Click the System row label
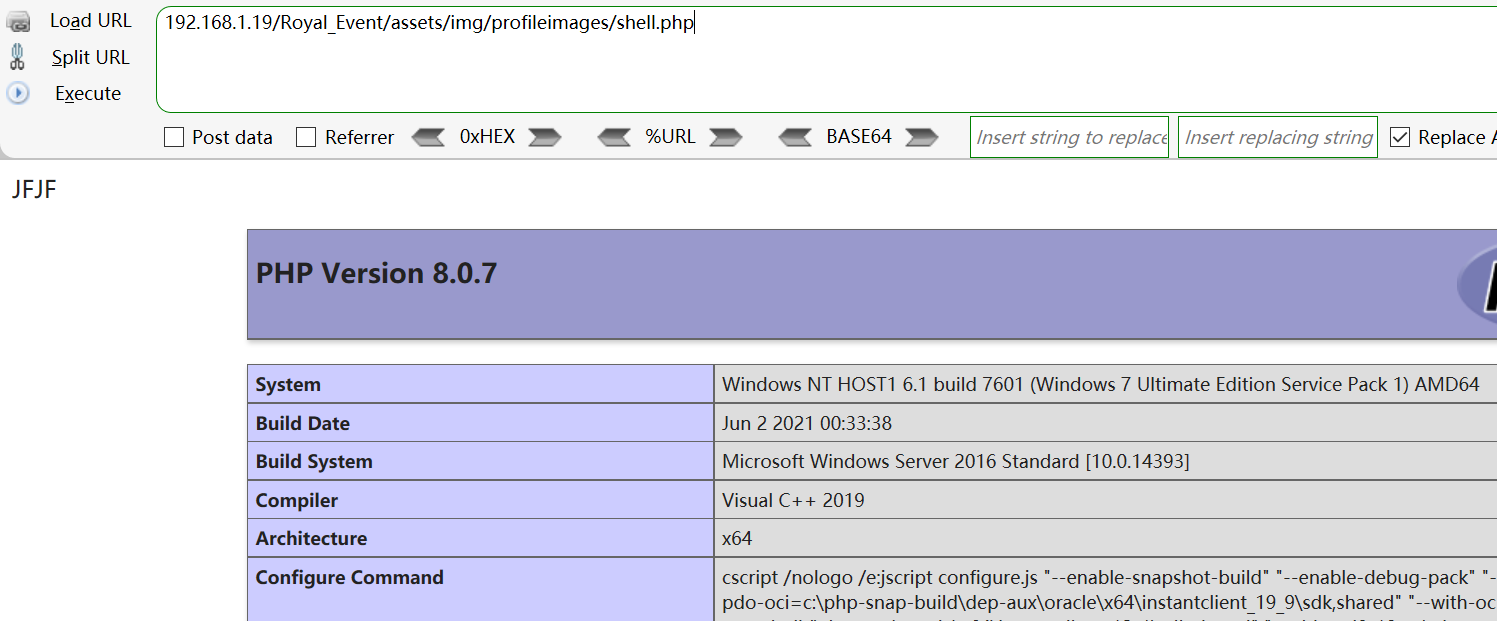 [288, 385]
